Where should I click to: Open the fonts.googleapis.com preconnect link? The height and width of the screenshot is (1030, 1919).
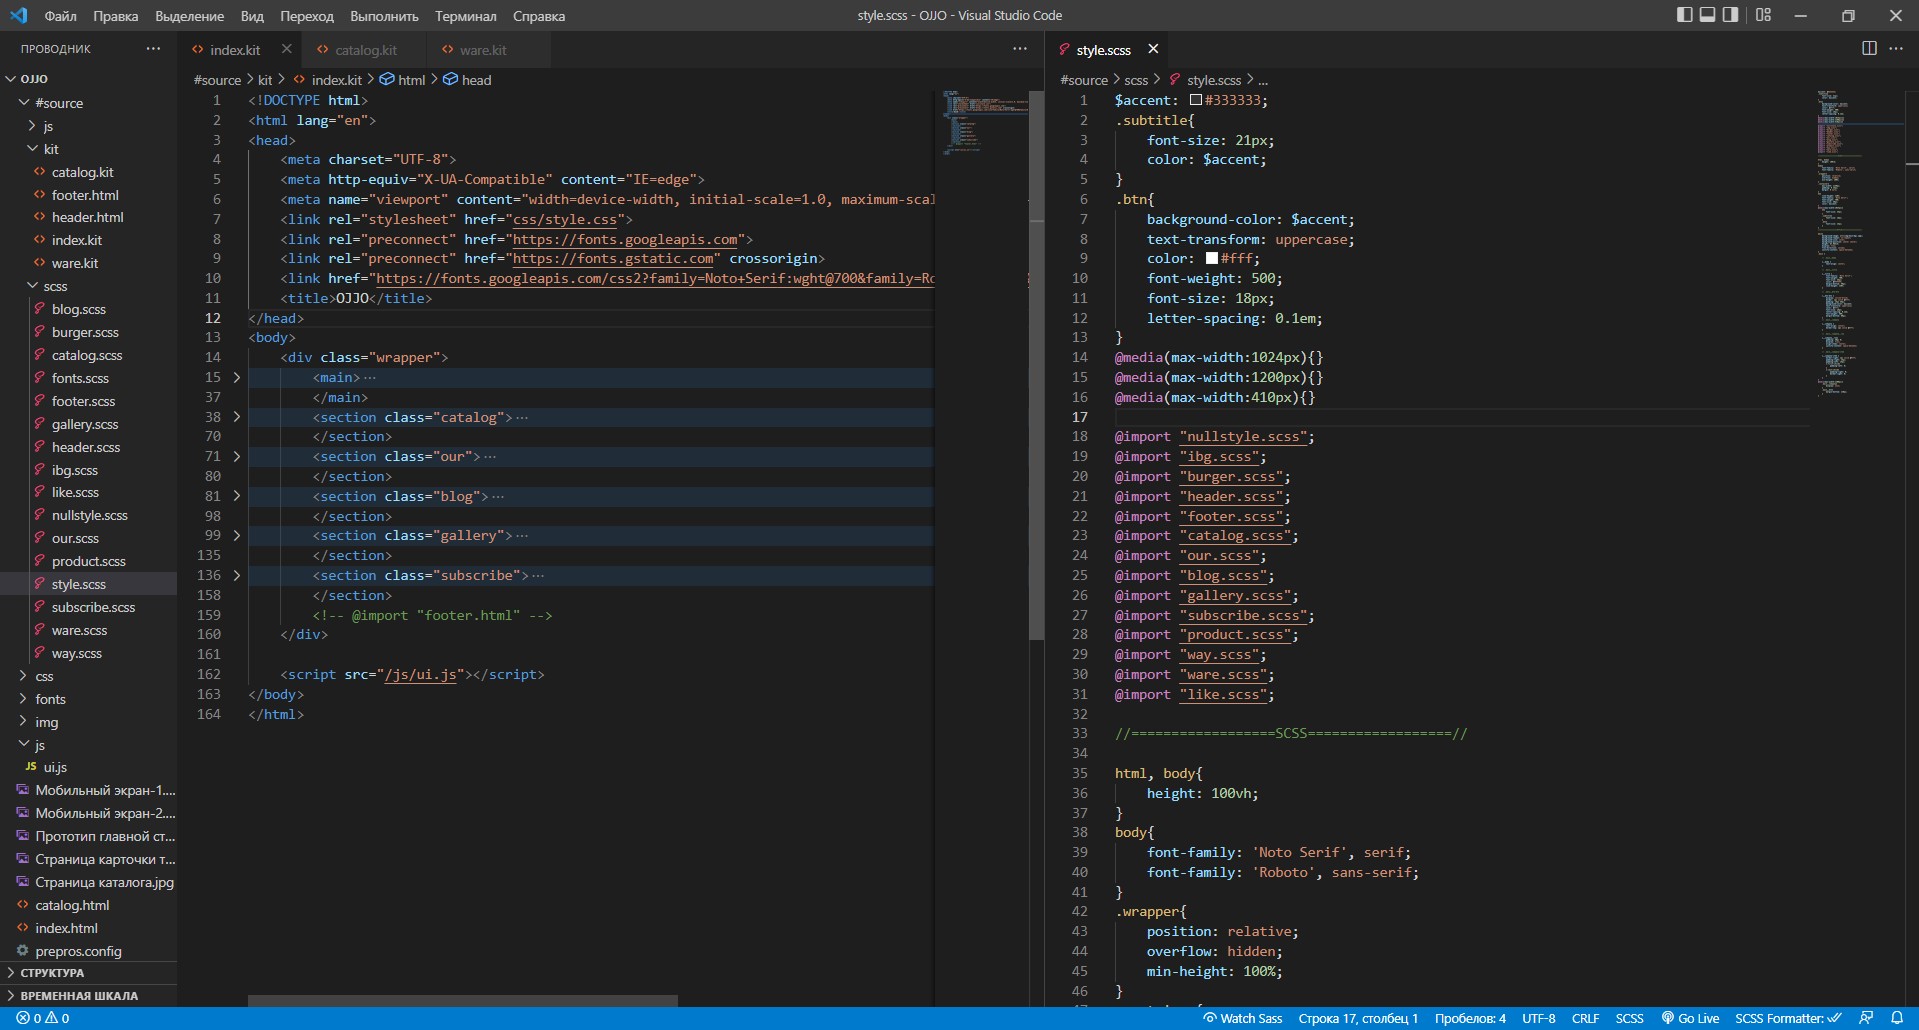(x=625, y=239)
